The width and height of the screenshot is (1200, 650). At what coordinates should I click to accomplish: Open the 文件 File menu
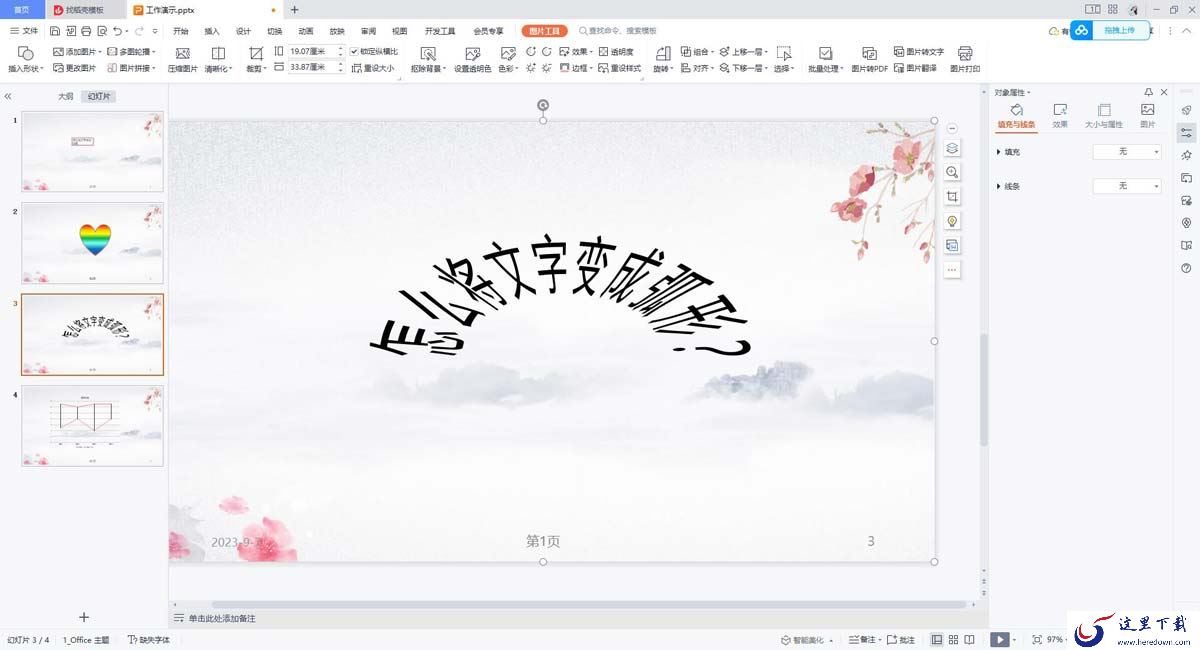coord(24,31)
